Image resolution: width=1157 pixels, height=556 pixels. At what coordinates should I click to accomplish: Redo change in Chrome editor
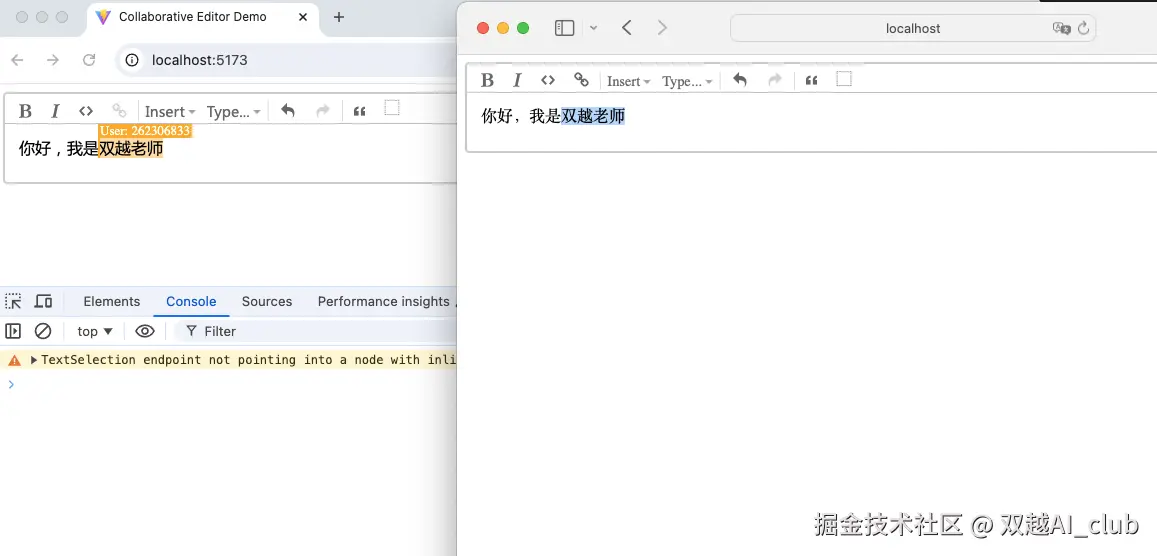coord(322,111)
